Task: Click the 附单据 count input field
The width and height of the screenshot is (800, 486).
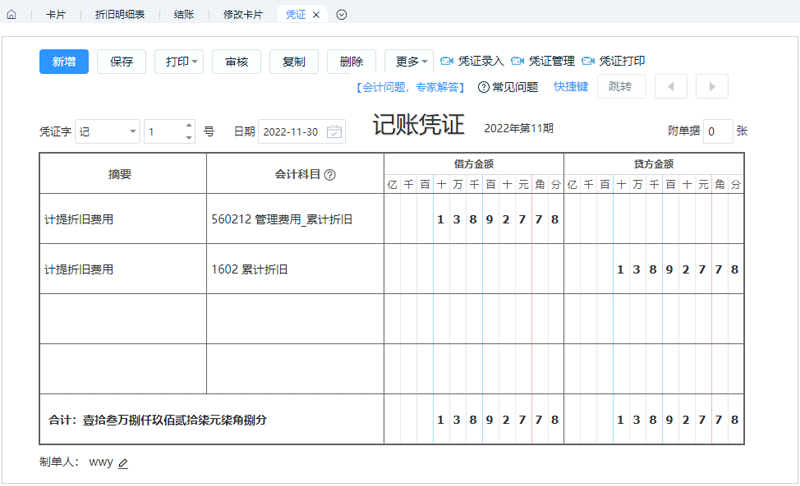Action: pos(718,132)
